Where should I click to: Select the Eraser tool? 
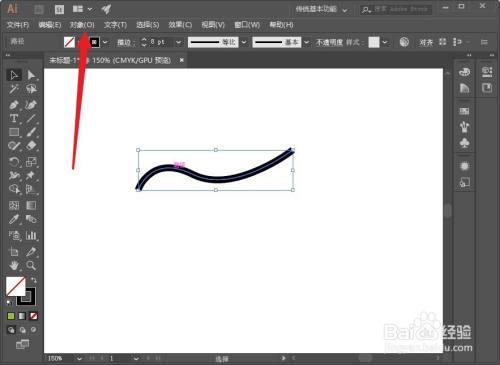[31, 146]
